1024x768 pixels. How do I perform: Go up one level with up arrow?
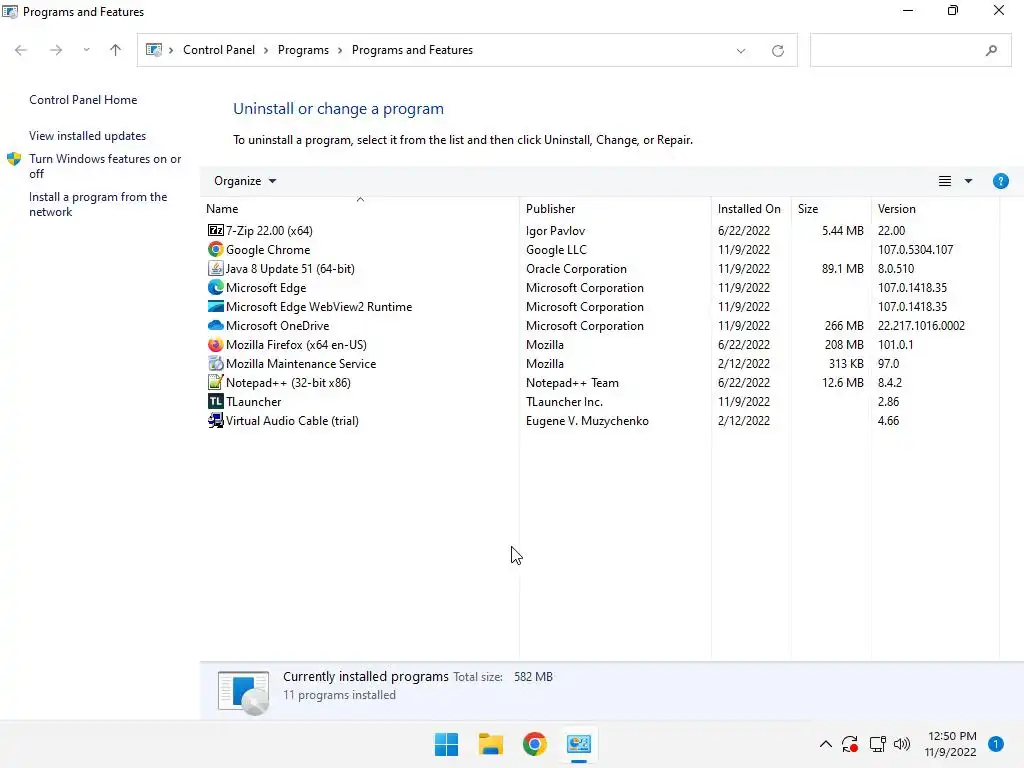(x=116, y=50)
